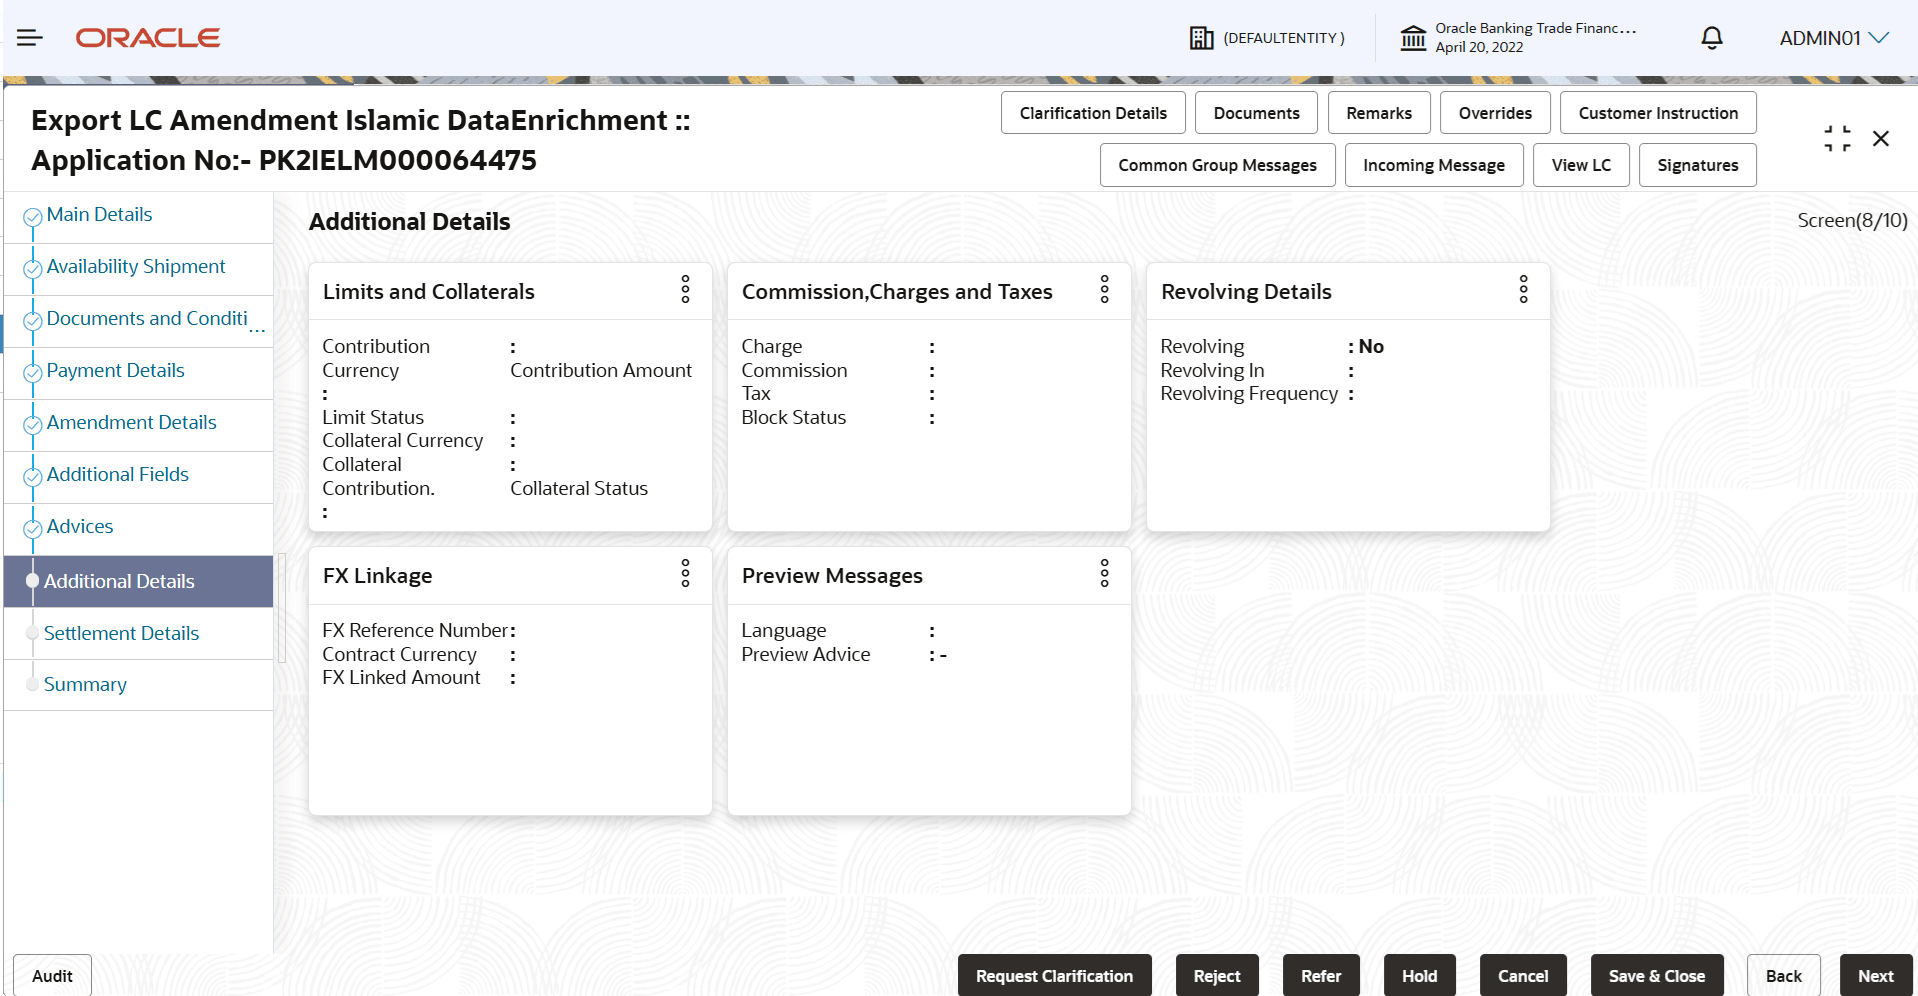Open Common Group Messages
Screen dimensions: 1918x996
pyautogui.click(x=1217, y=165)
